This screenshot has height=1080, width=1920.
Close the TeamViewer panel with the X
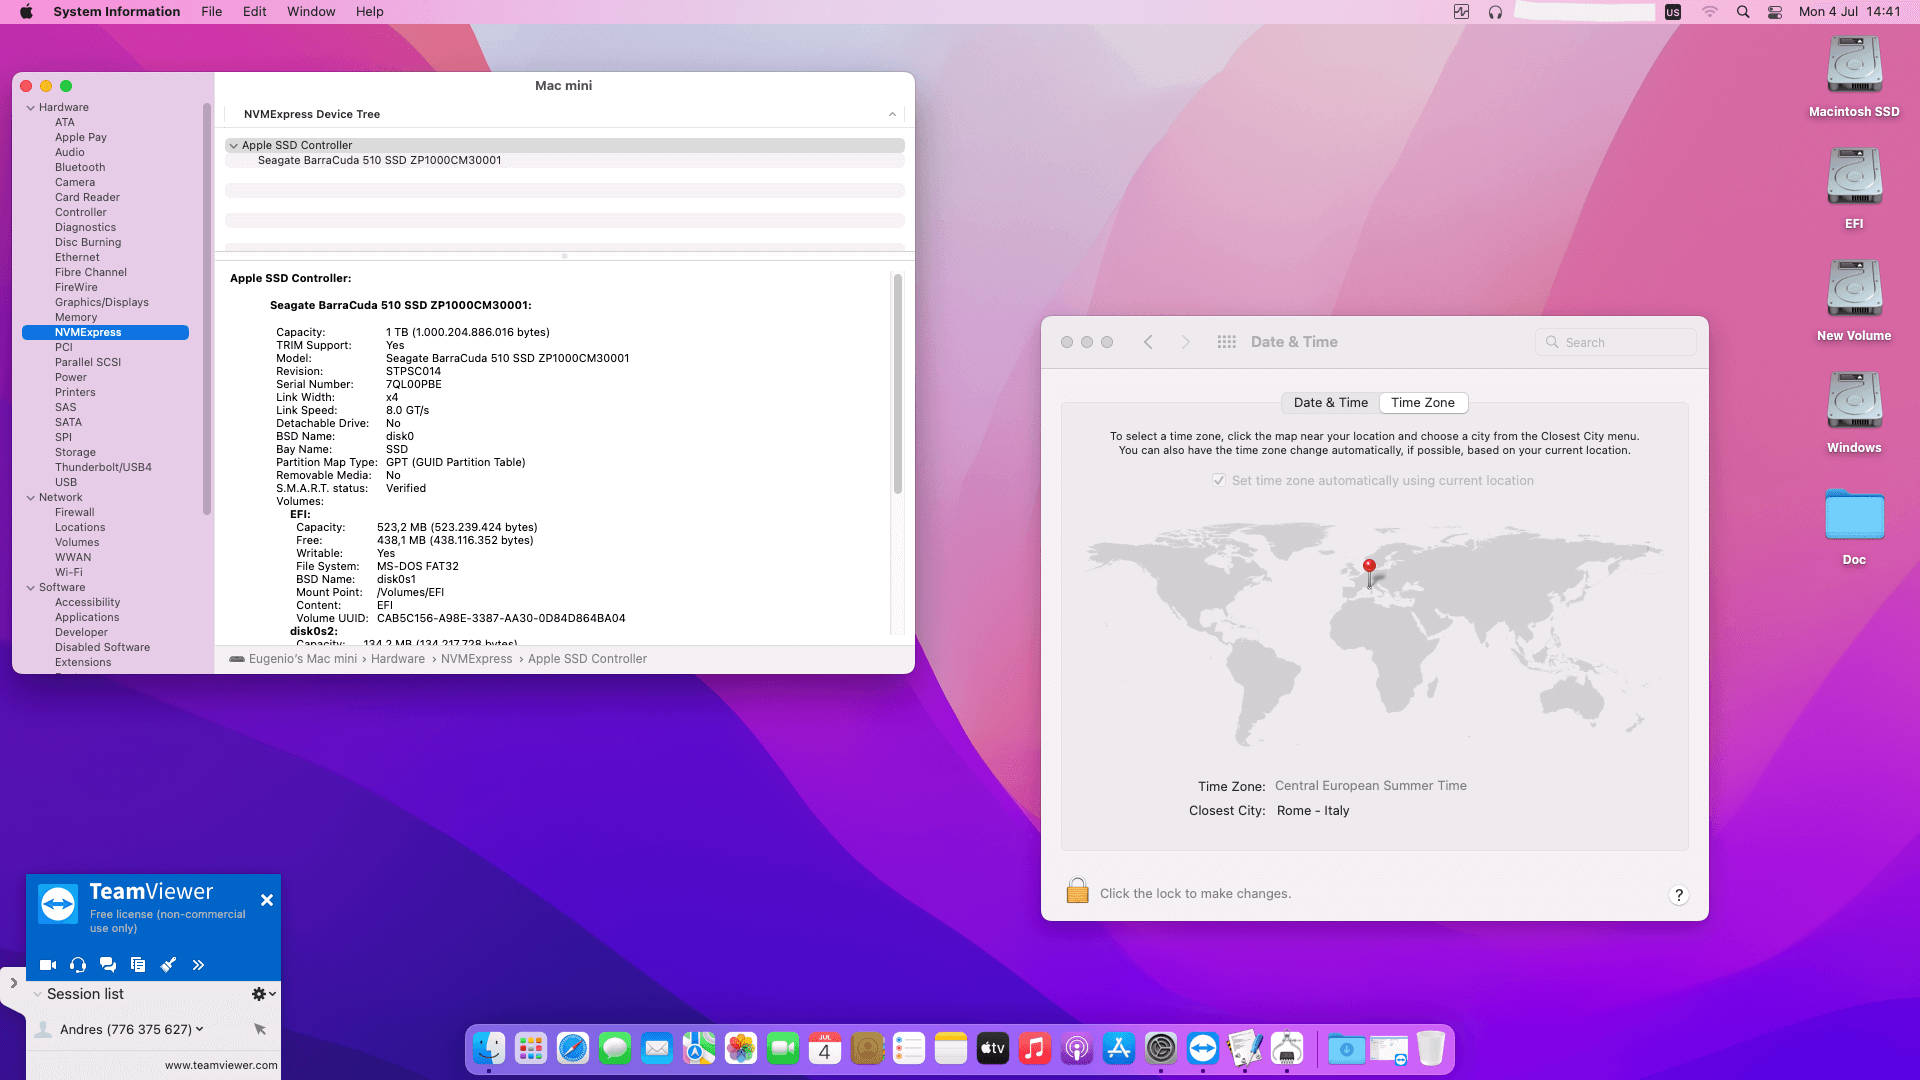(267, 900)
